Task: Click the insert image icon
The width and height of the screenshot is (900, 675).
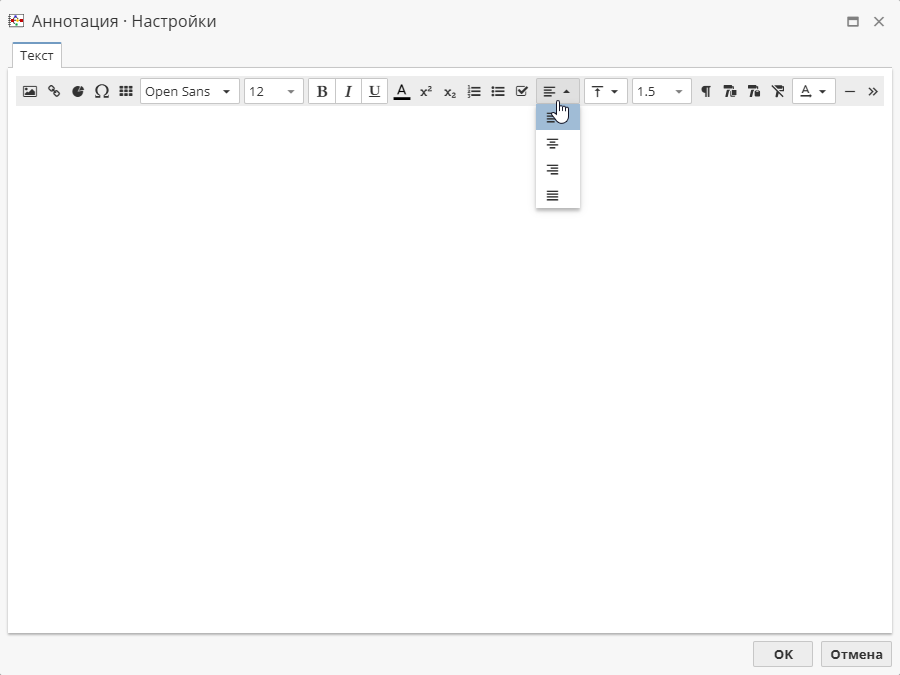Action: pyautogui.click(x=30, y=91)
